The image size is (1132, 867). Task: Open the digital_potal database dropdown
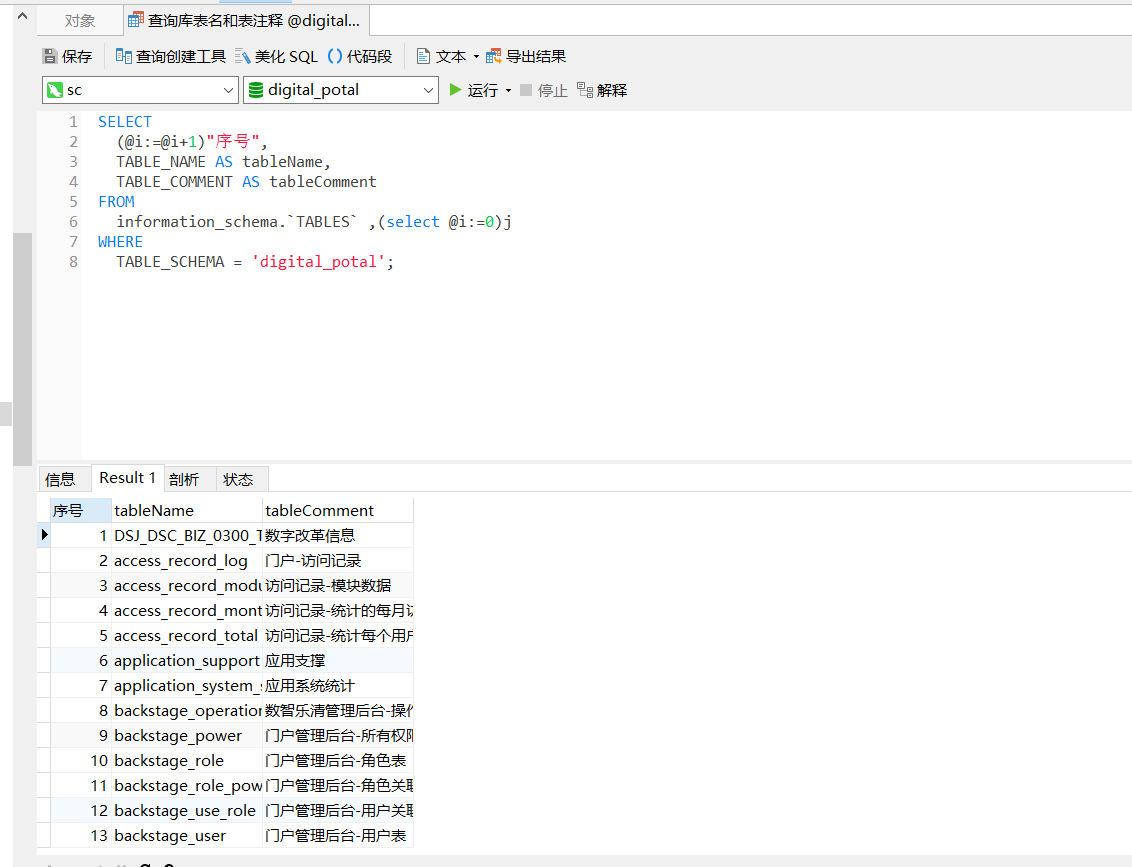(x=430, y=89)
